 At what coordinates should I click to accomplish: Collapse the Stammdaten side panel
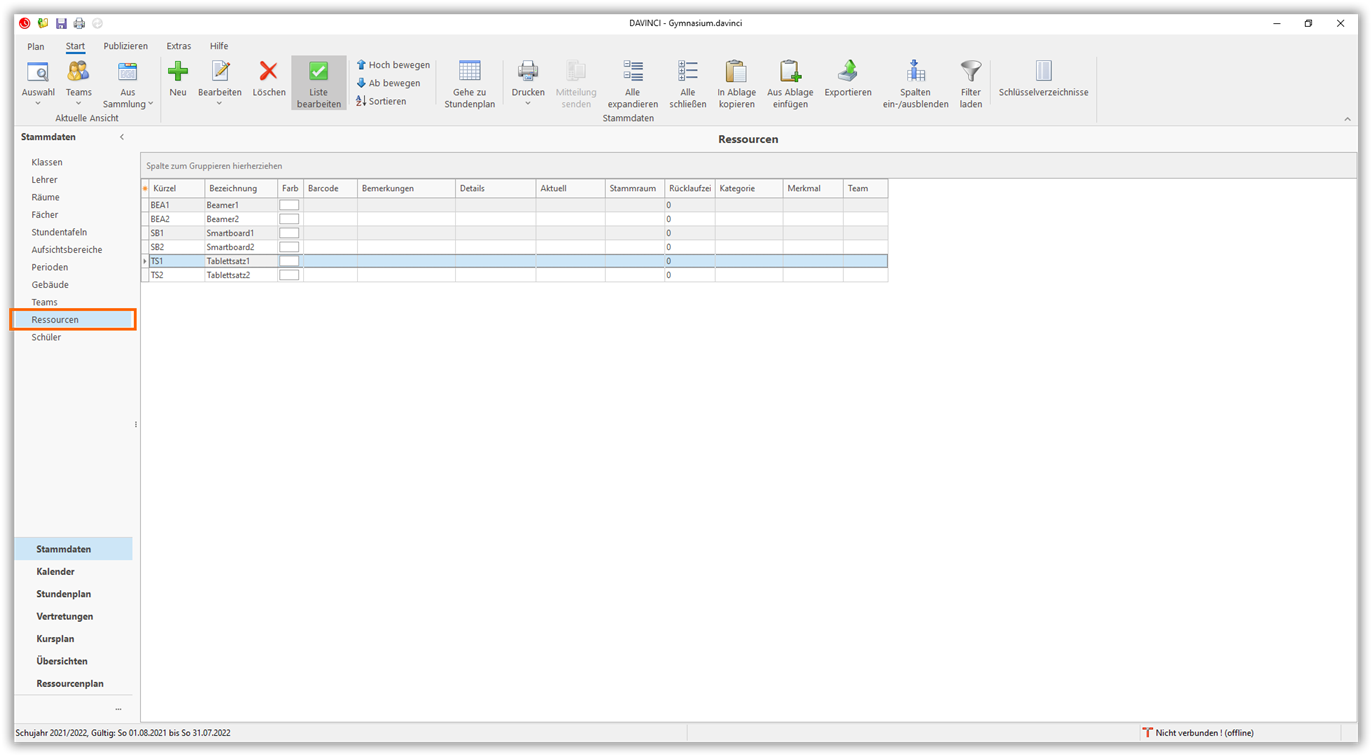121,137
